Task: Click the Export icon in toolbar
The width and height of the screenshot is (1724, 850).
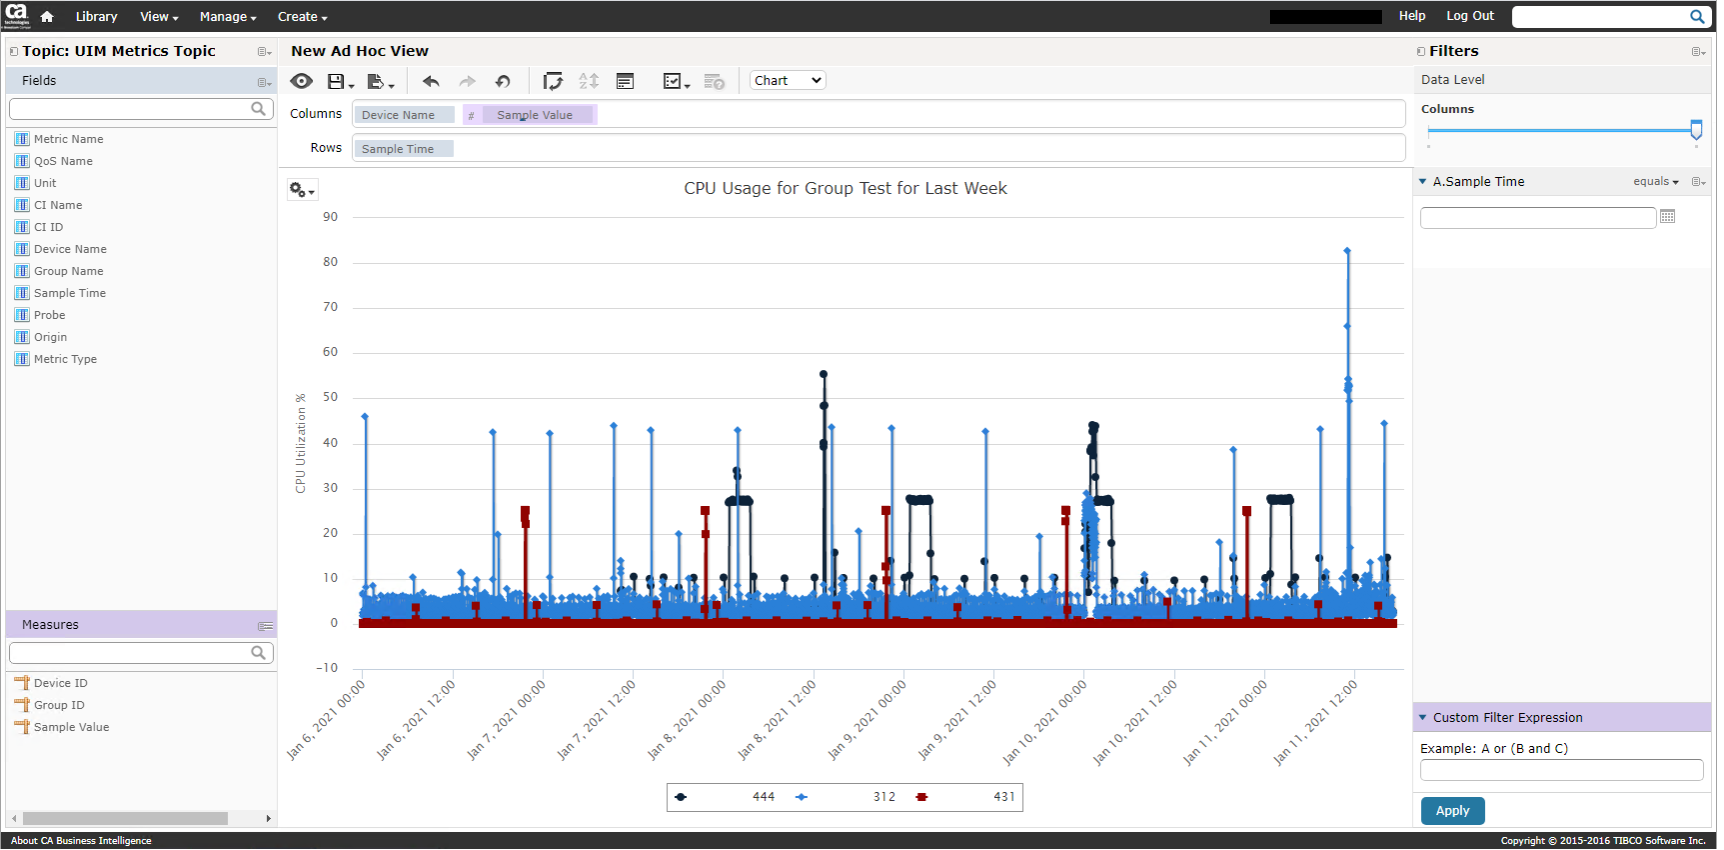Action: (377, 81)
